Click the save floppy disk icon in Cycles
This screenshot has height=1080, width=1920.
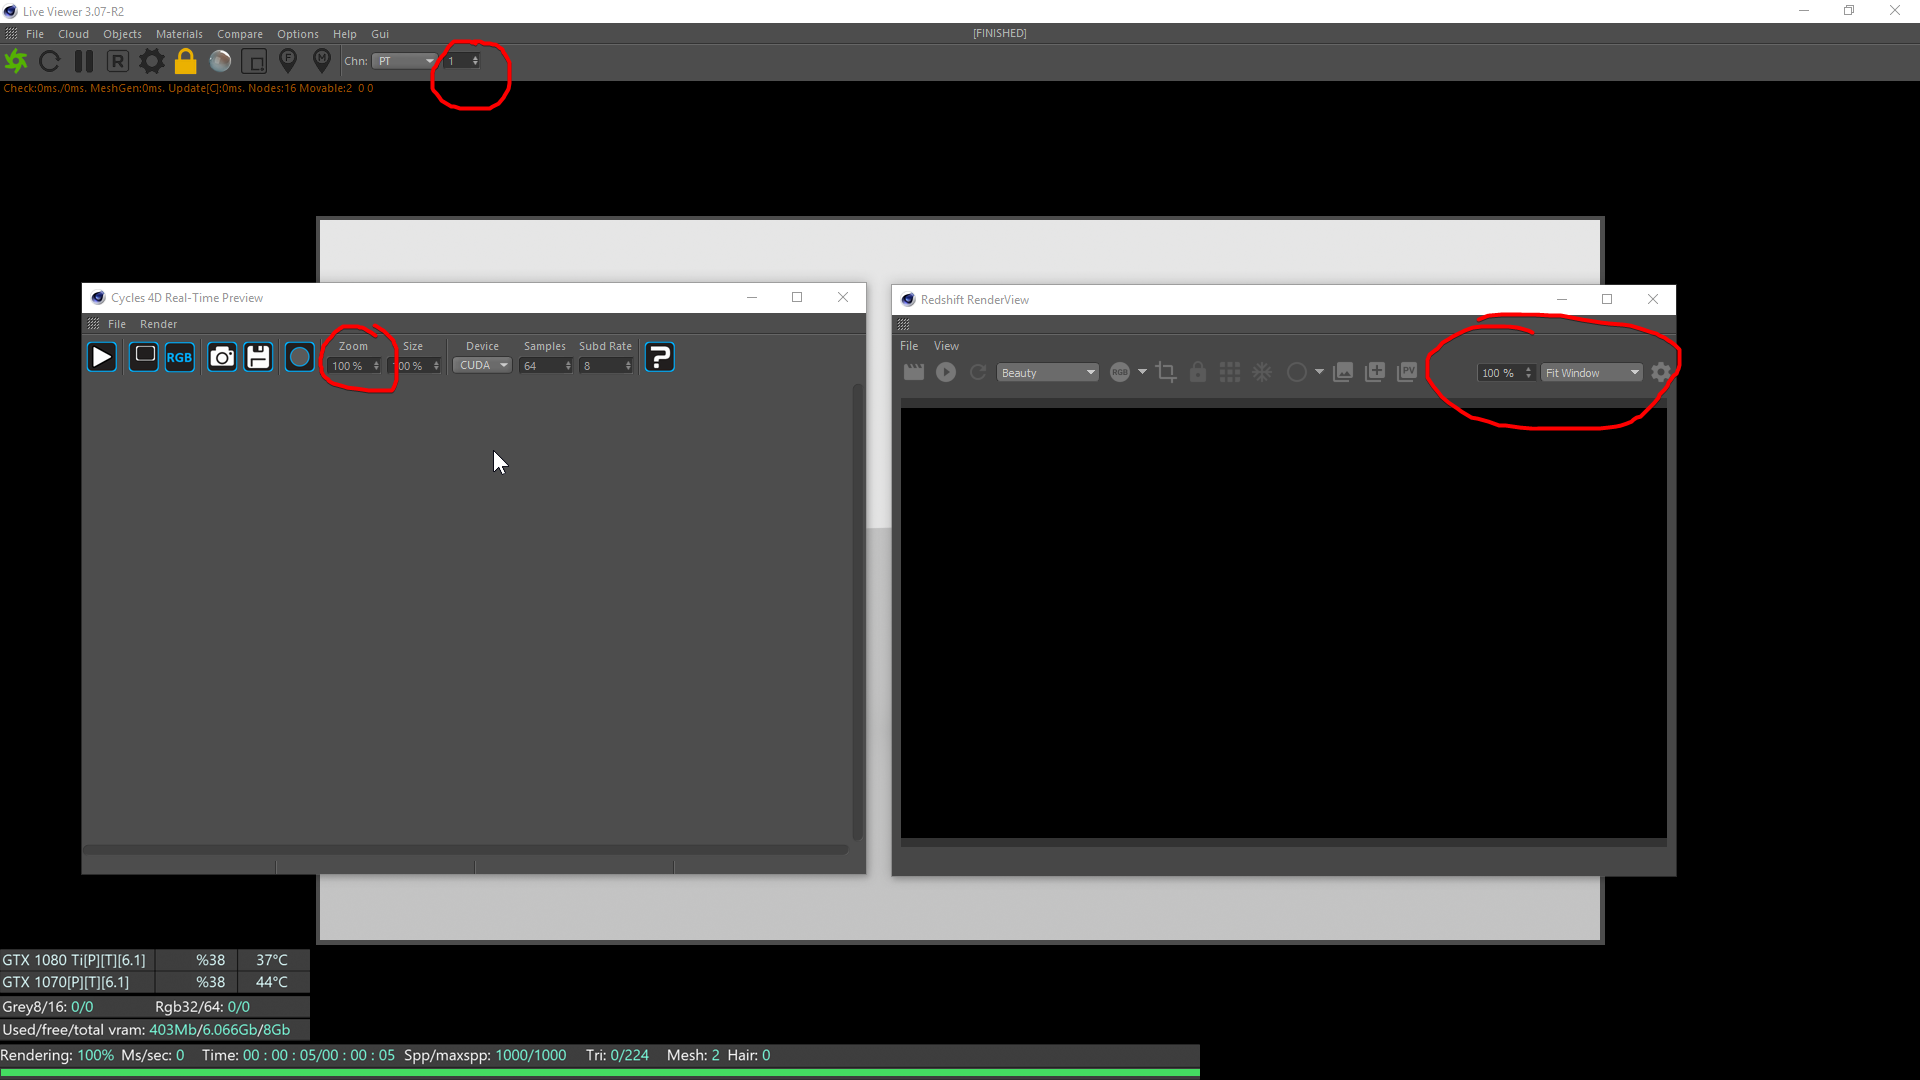pos(259,357)
